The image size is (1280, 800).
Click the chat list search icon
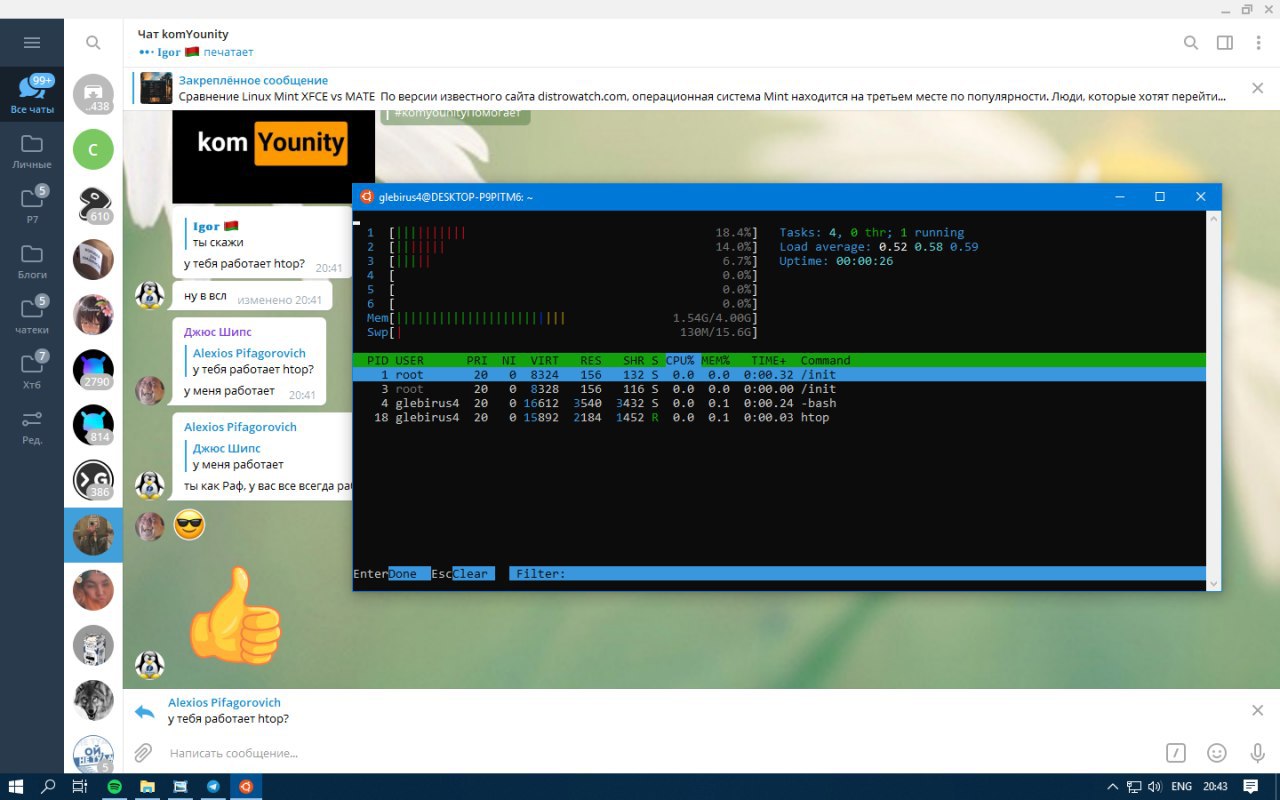tap(93, 43)
